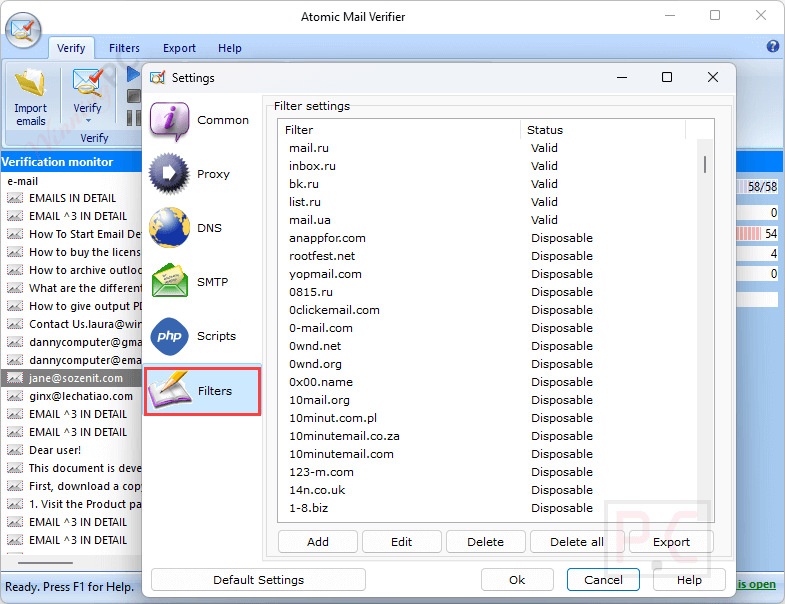Viewport: 785px width, 604px height.
Task: Select the inbox.ru filter row
Action: [488, 166]
